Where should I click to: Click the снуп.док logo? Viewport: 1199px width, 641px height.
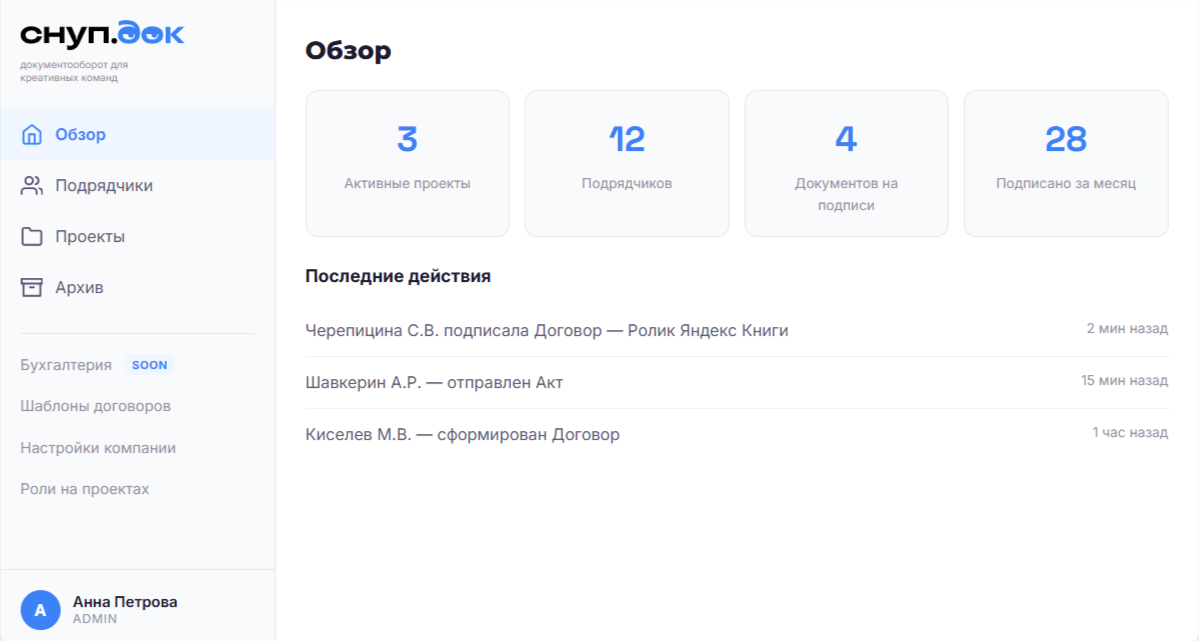(100, 33)
